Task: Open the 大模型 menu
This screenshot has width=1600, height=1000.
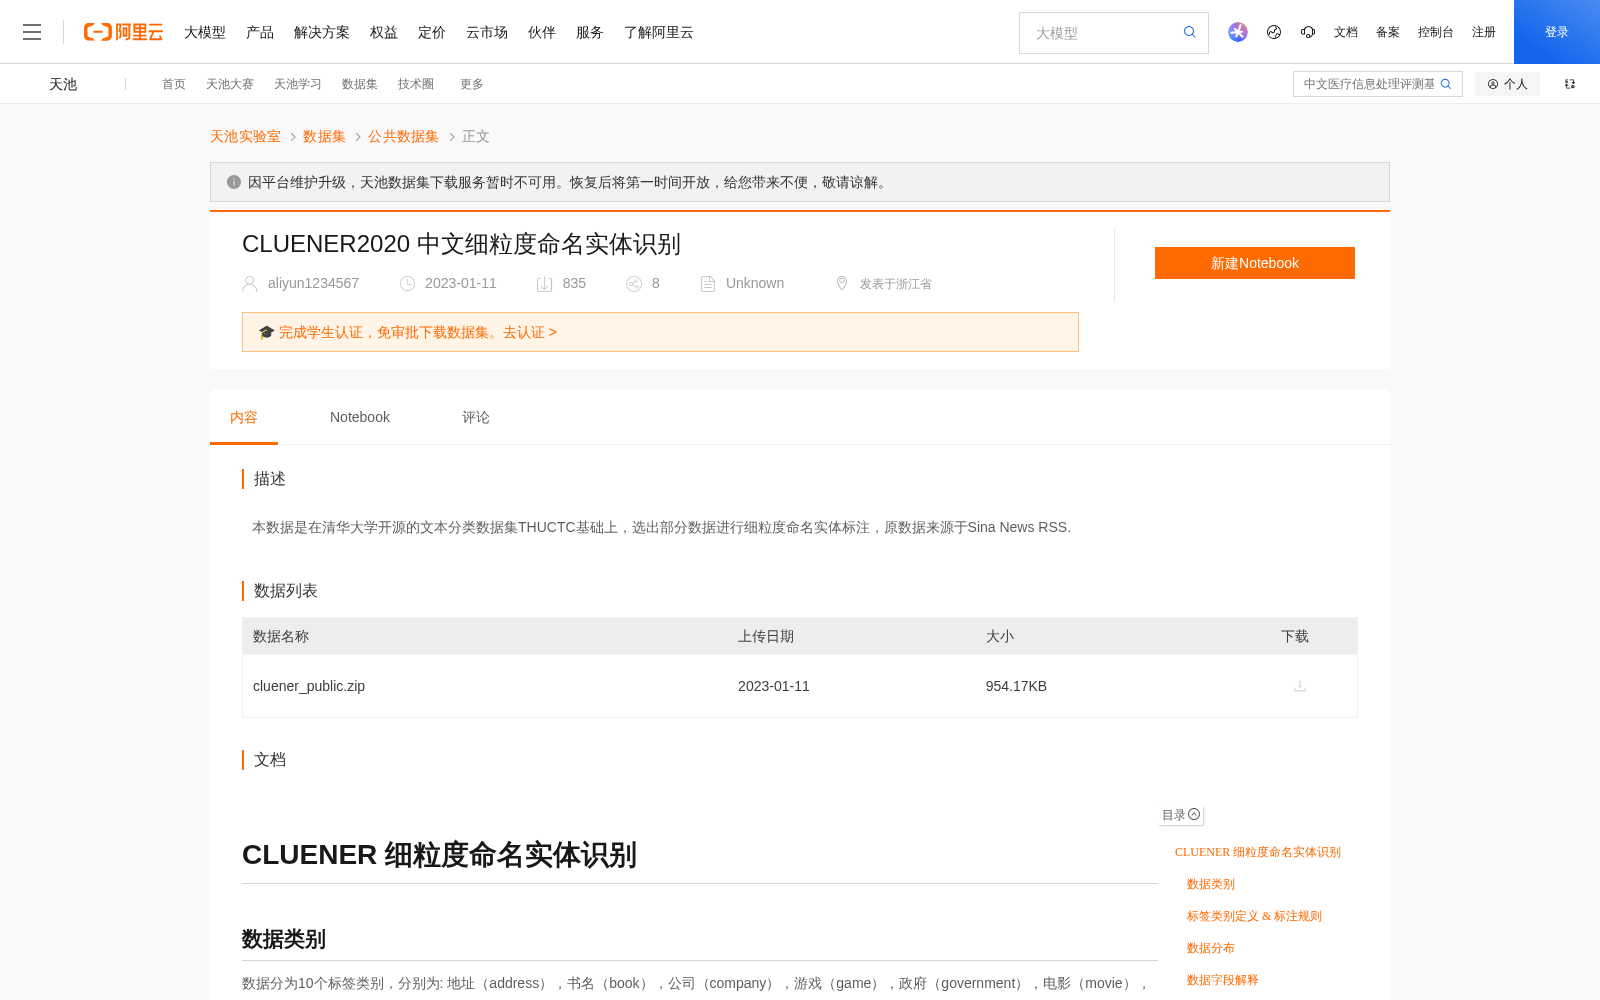Action: [x=205, y=32]
